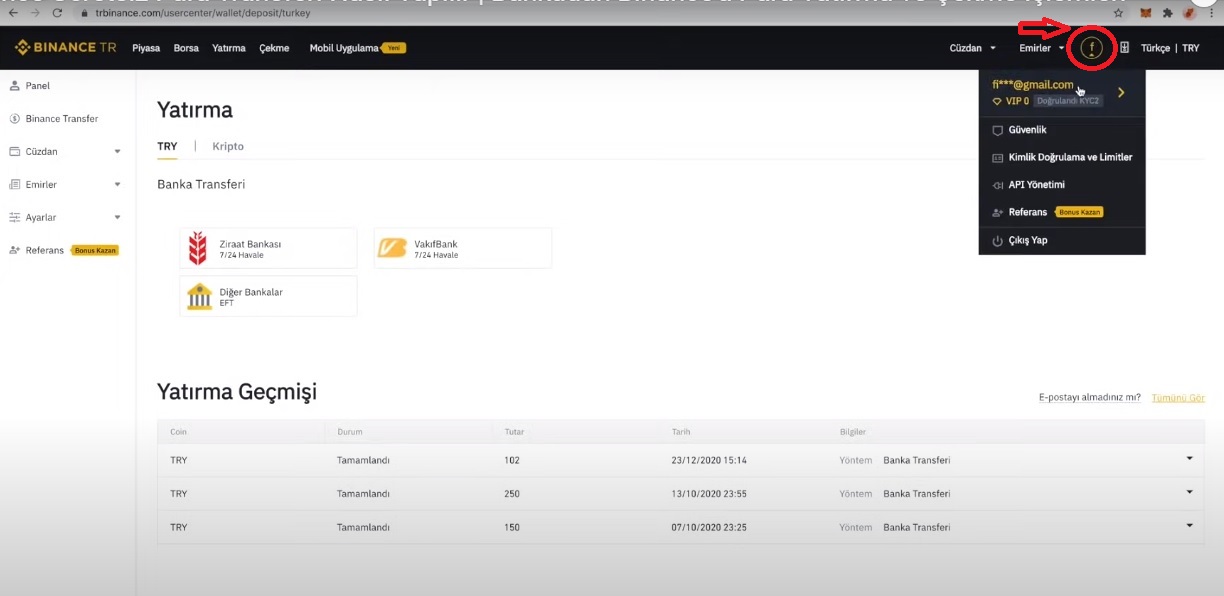The width and height of the screenshot is (1224, 596).
Task: Click the sidebar Ayarlar sliders icon
Action: coord(14,217)
